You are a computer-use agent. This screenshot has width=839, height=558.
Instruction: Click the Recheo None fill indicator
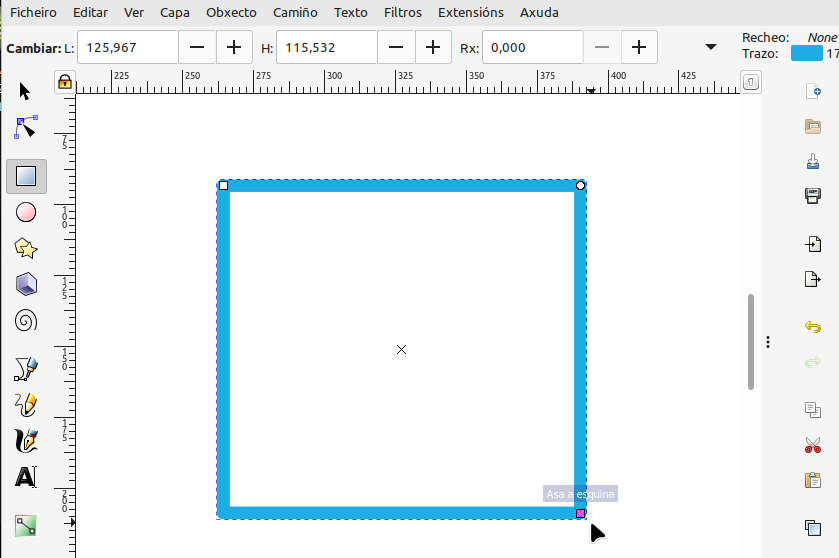tap(822, 37)
